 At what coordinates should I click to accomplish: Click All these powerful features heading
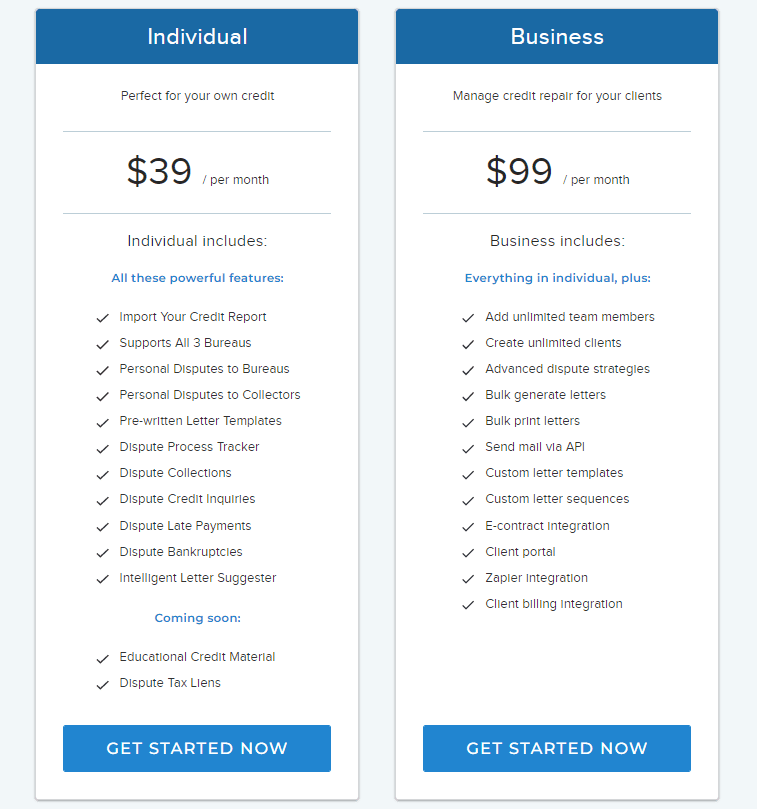(198, 278)
